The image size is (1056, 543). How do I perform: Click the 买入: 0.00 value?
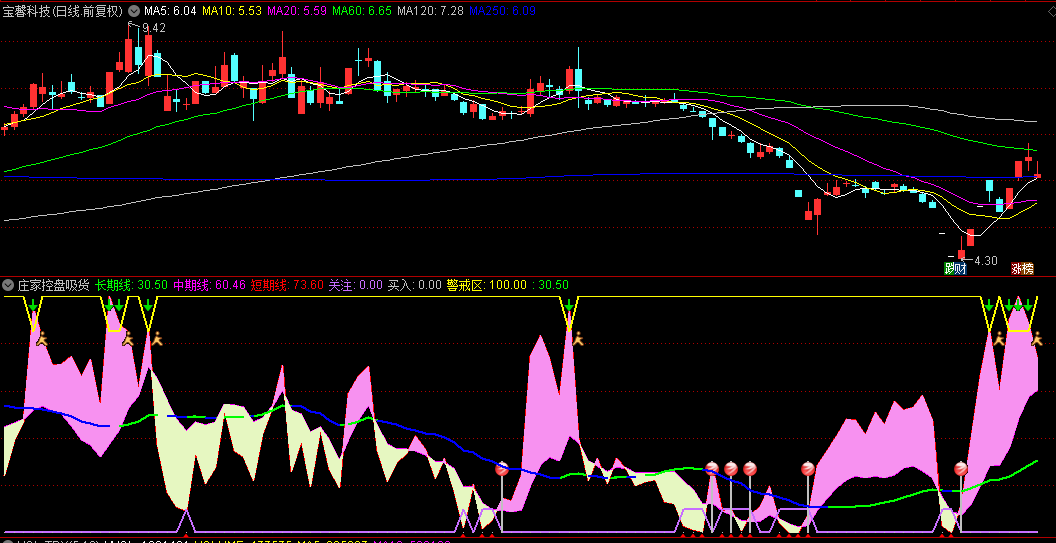[415, 285]
